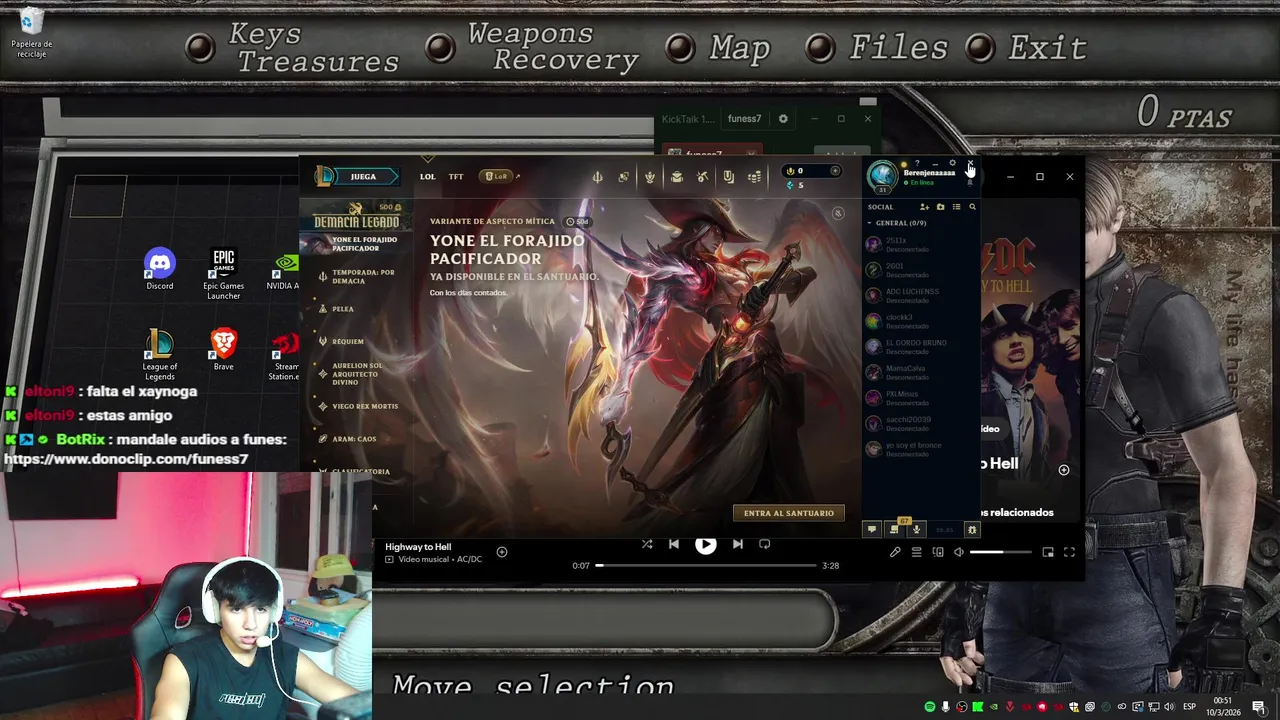
Task: Open Discord desktop shortcut
Action: click(160, 270)
